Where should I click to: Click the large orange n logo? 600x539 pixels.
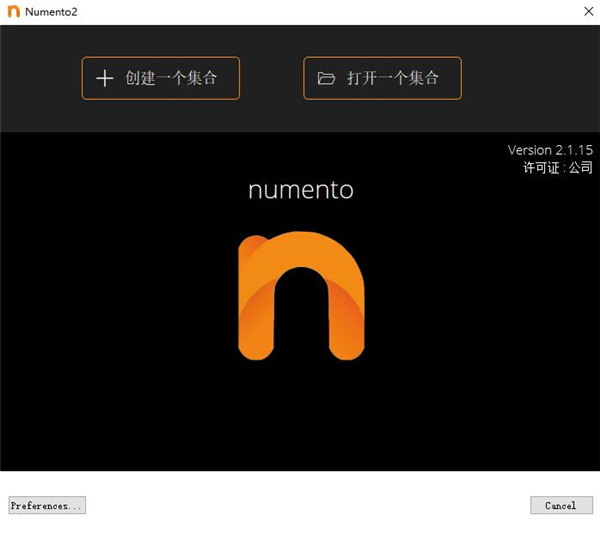(301, 296)
